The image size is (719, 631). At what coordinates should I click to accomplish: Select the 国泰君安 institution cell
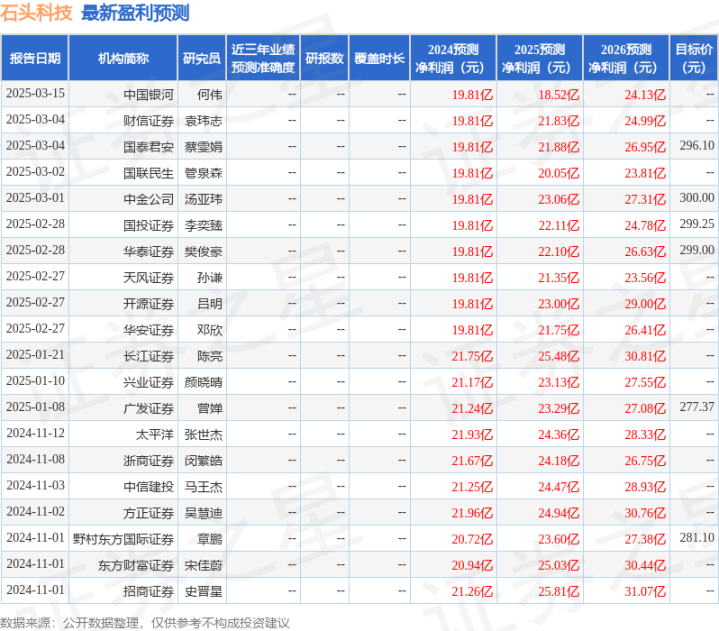[x=123, y=147]
